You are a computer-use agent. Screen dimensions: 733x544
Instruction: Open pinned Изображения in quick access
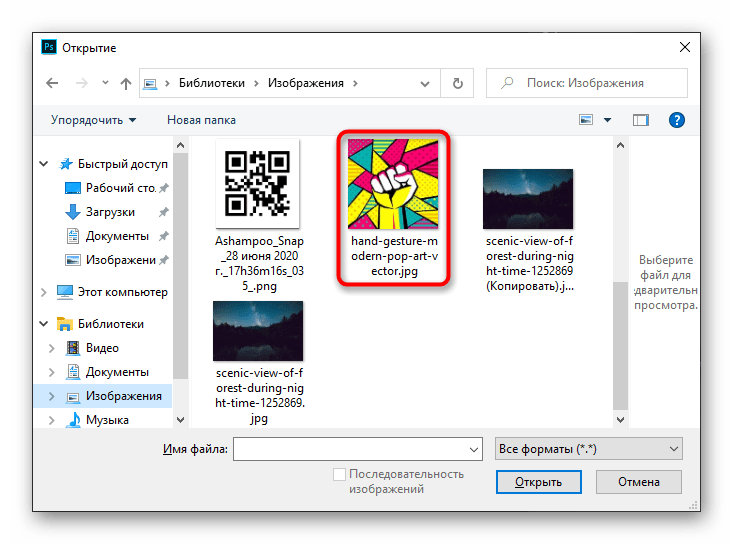coord(121,260)
